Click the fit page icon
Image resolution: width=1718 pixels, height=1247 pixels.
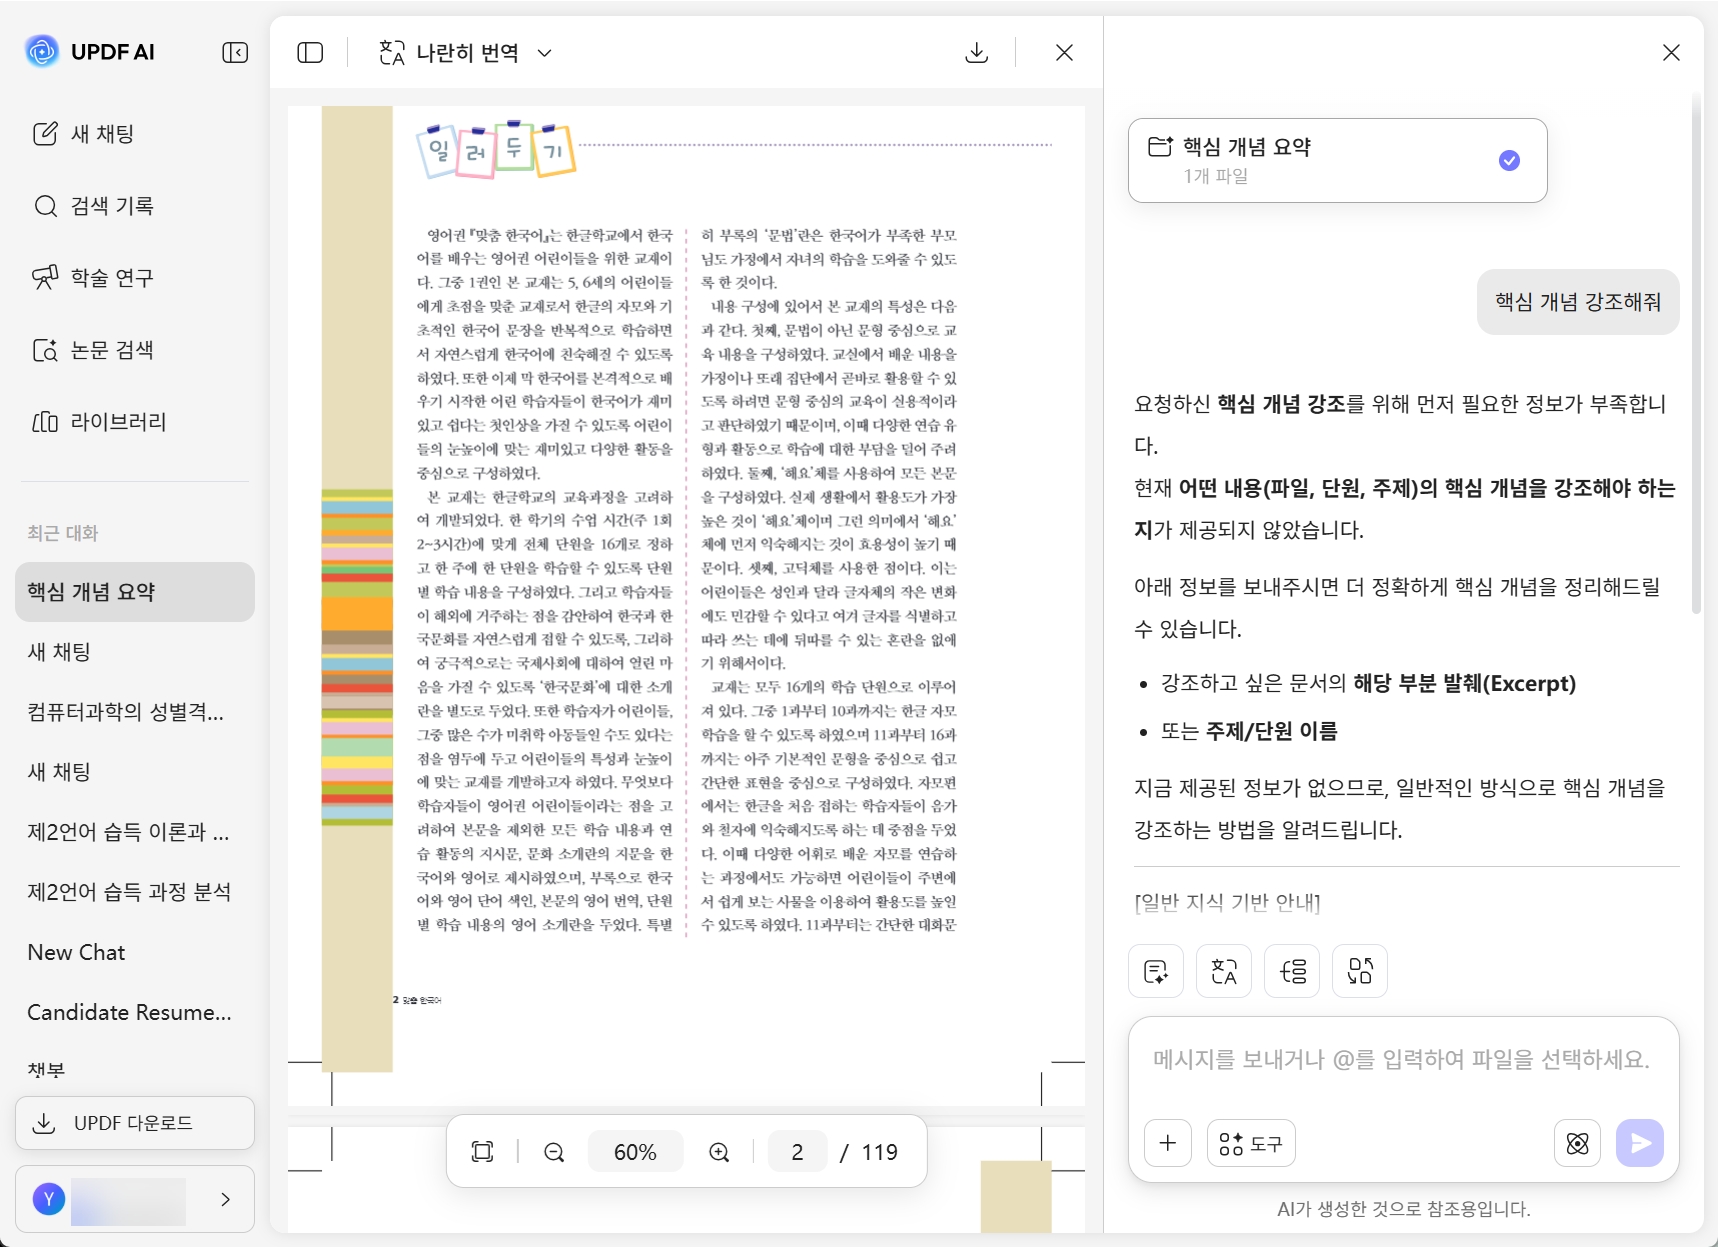tap(482, 1152)
